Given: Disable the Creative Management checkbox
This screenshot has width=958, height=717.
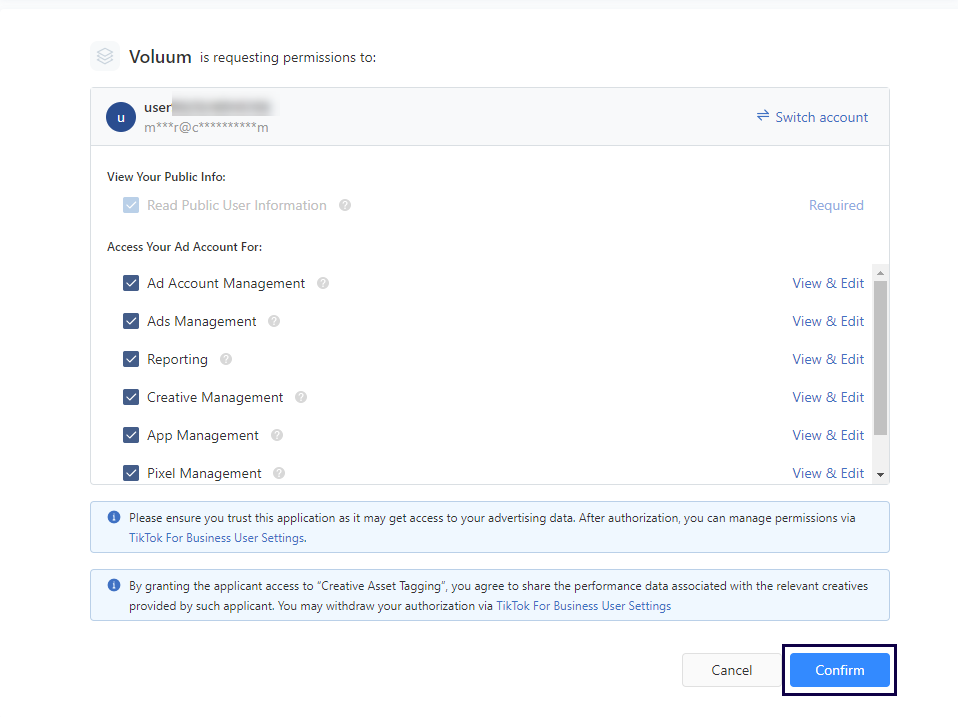Looking at the screenshot, I should click(131, 397).
